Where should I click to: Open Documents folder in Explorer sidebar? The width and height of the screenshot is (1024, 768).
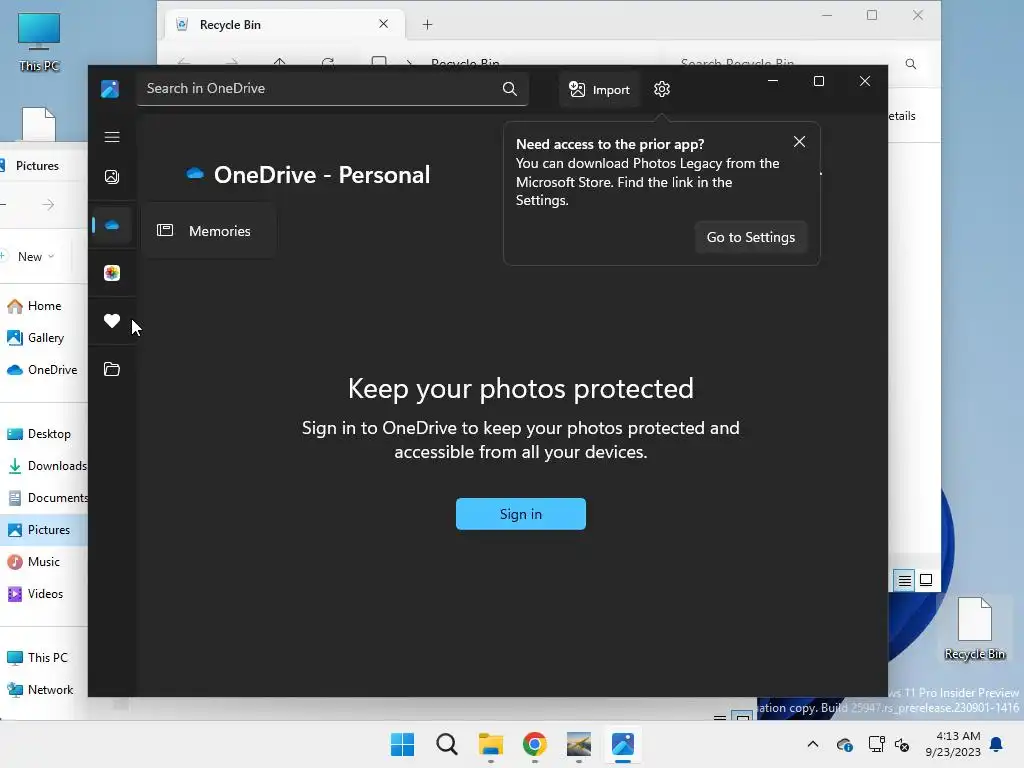44,498
